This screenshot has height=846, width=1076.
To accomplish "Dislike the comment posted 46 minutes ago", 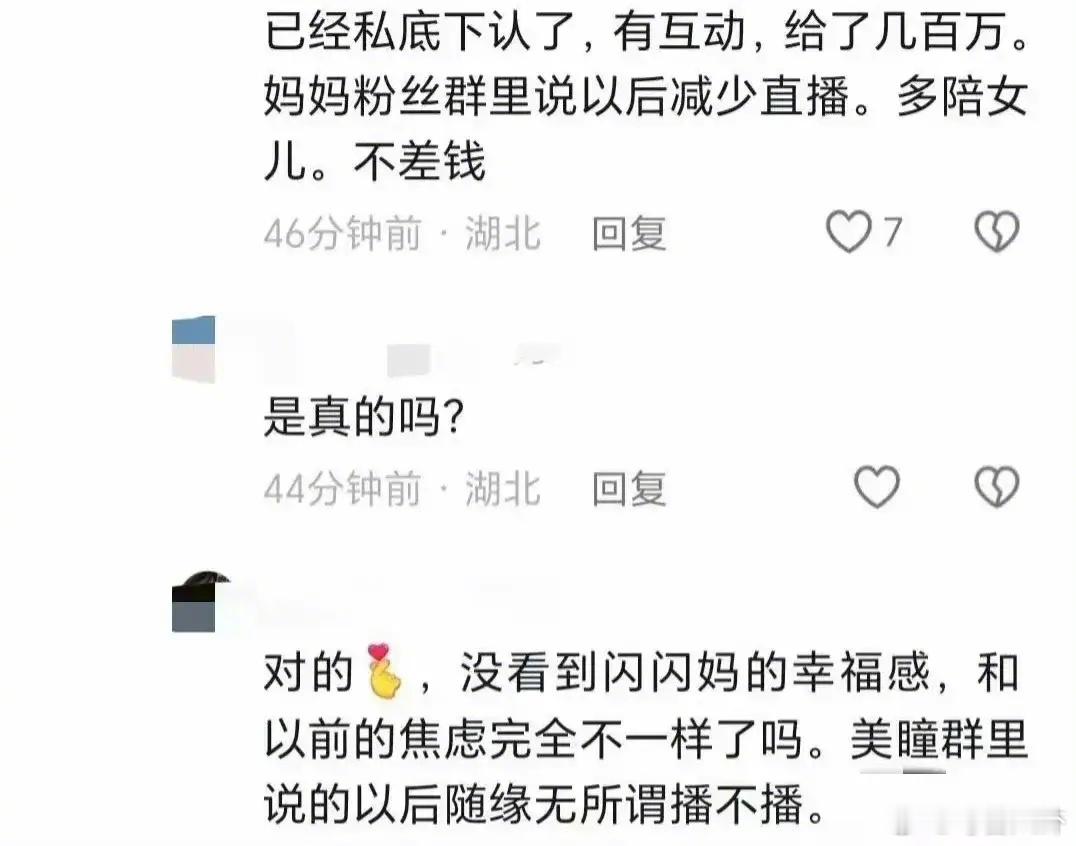I will 996,231.
